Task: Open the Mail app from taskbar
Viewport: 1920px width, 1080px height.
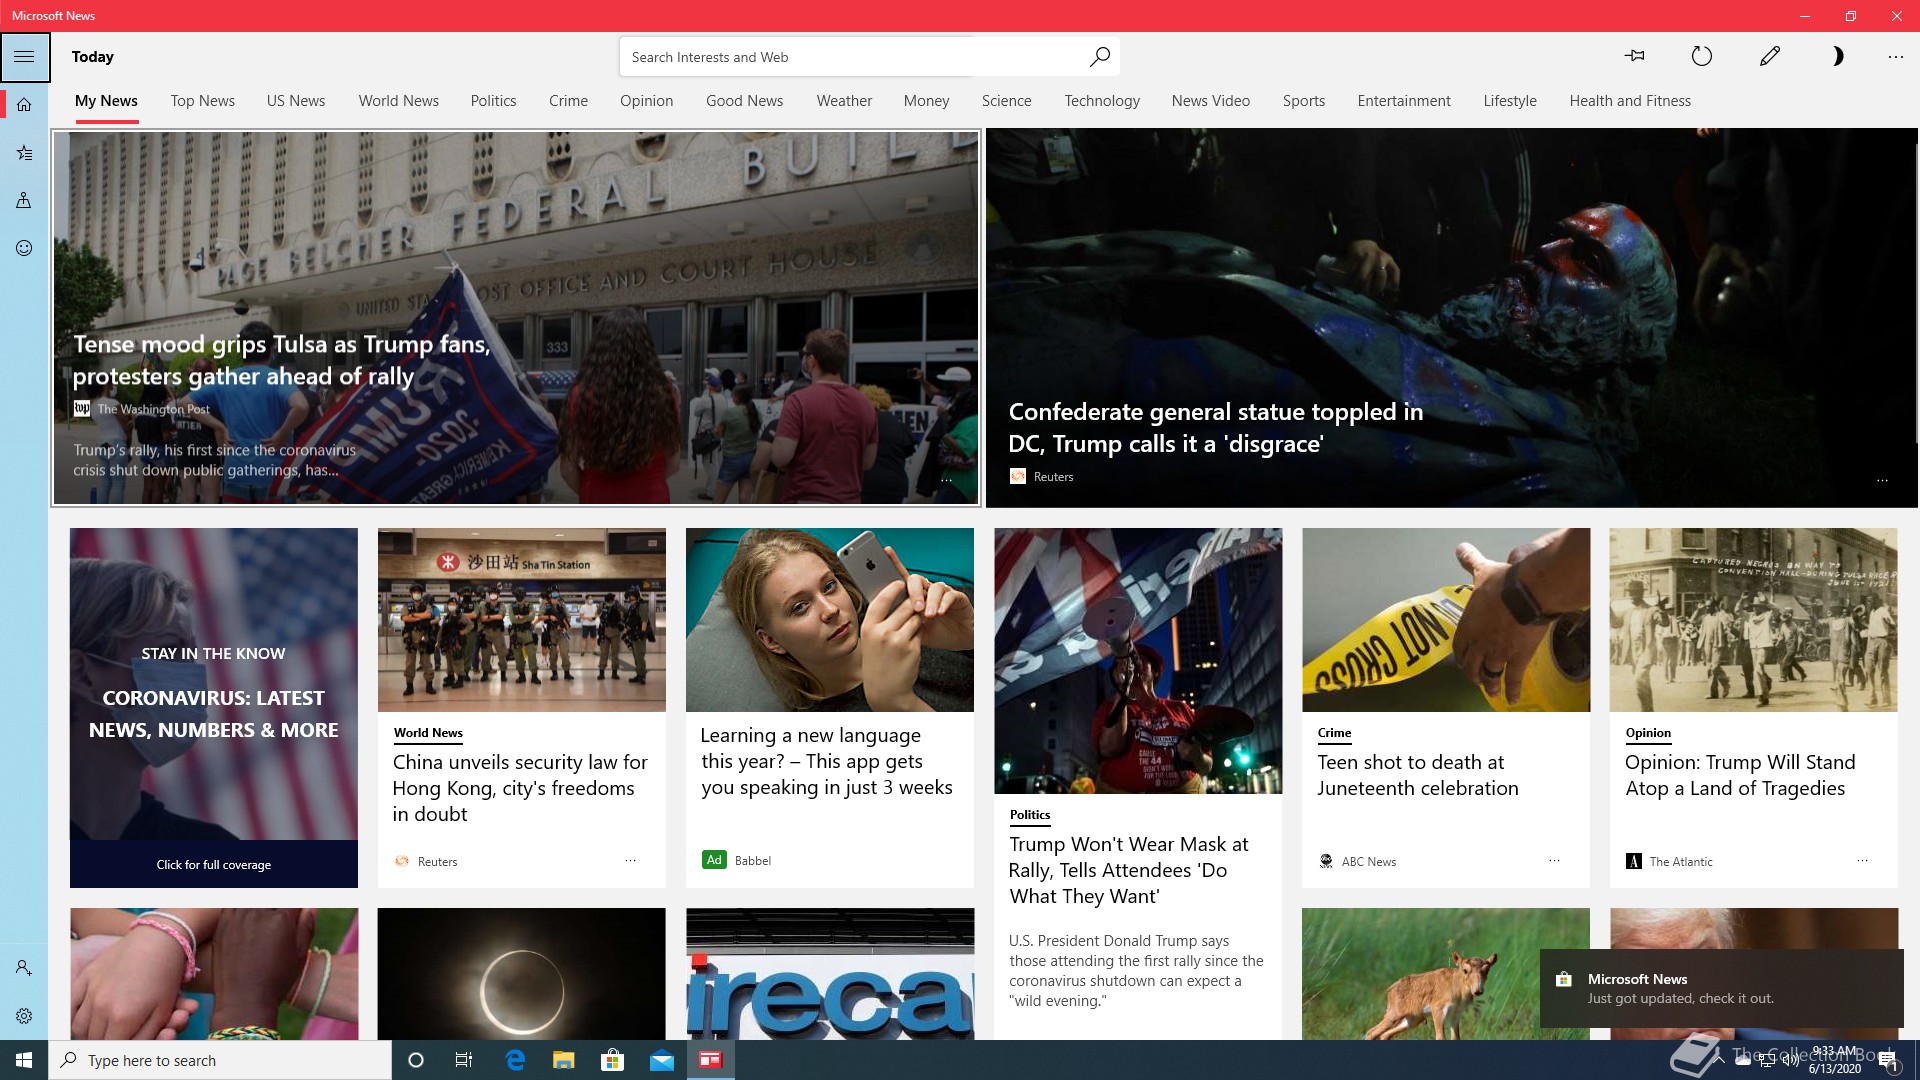Action: [662, 1060]
